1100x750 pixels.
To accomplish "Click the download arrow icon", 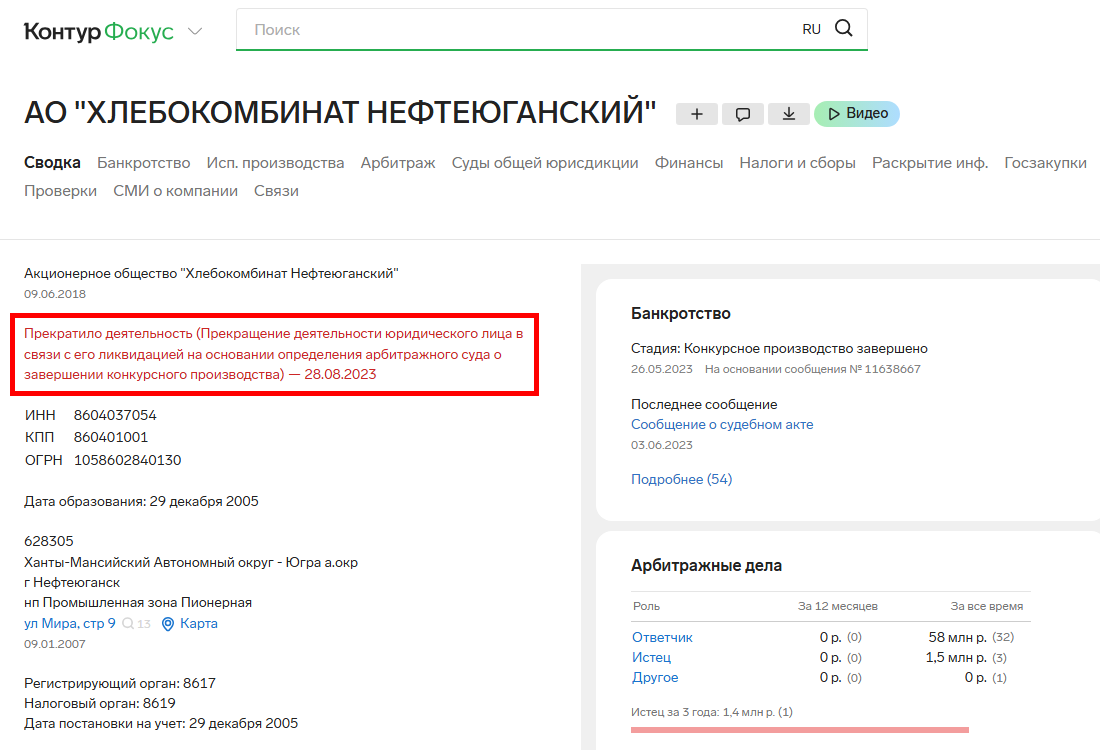I will pos(789,114).
